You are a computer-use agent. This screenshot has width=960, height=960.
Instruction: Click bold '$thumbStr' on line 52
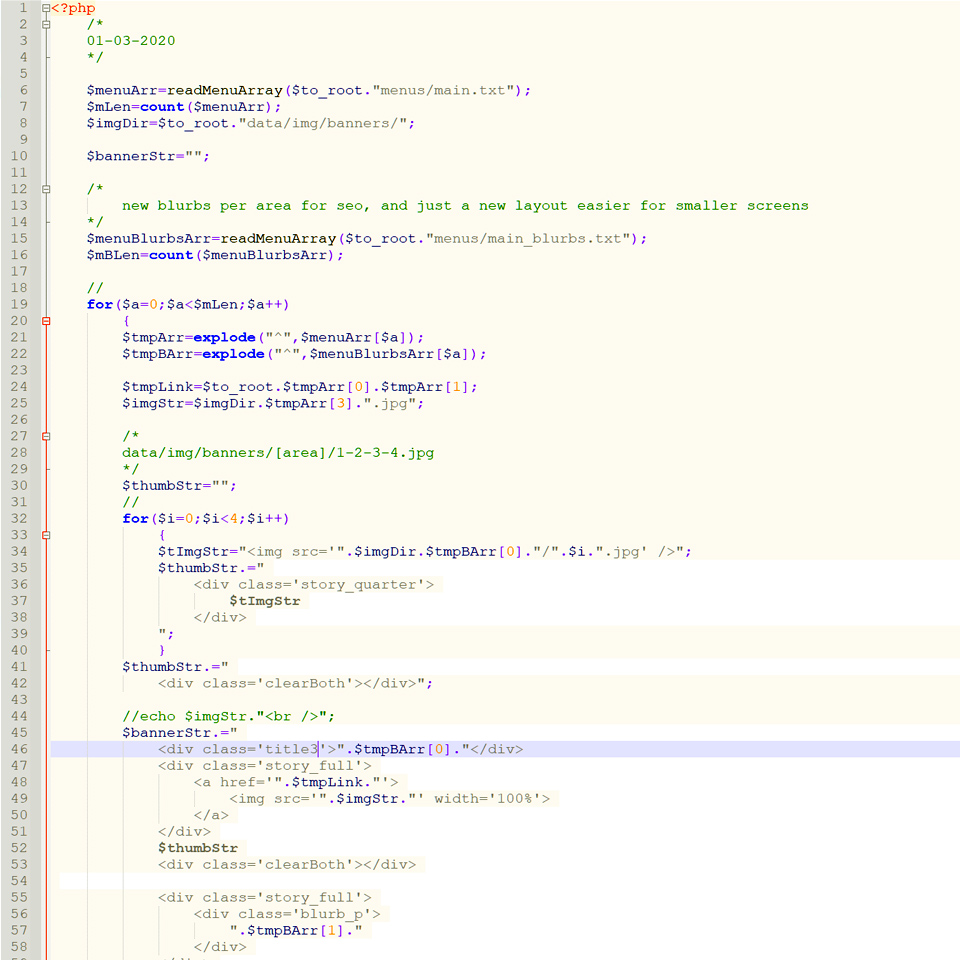tap(198, 848)
